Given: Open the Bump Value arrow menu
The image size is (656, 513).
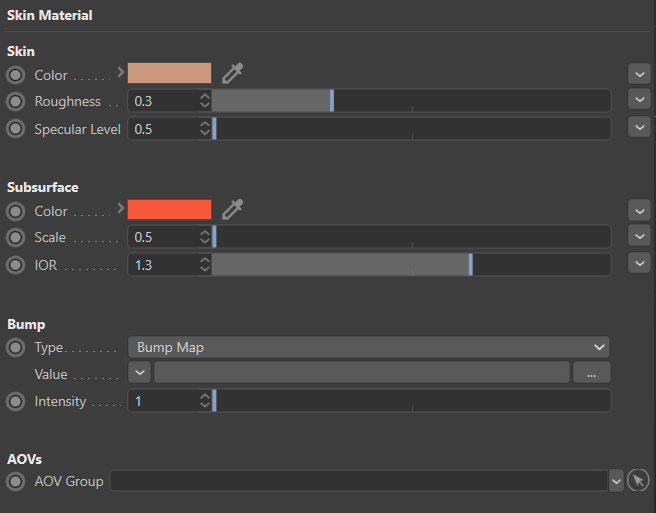Looking at the screenshot, I should point(139,373).
